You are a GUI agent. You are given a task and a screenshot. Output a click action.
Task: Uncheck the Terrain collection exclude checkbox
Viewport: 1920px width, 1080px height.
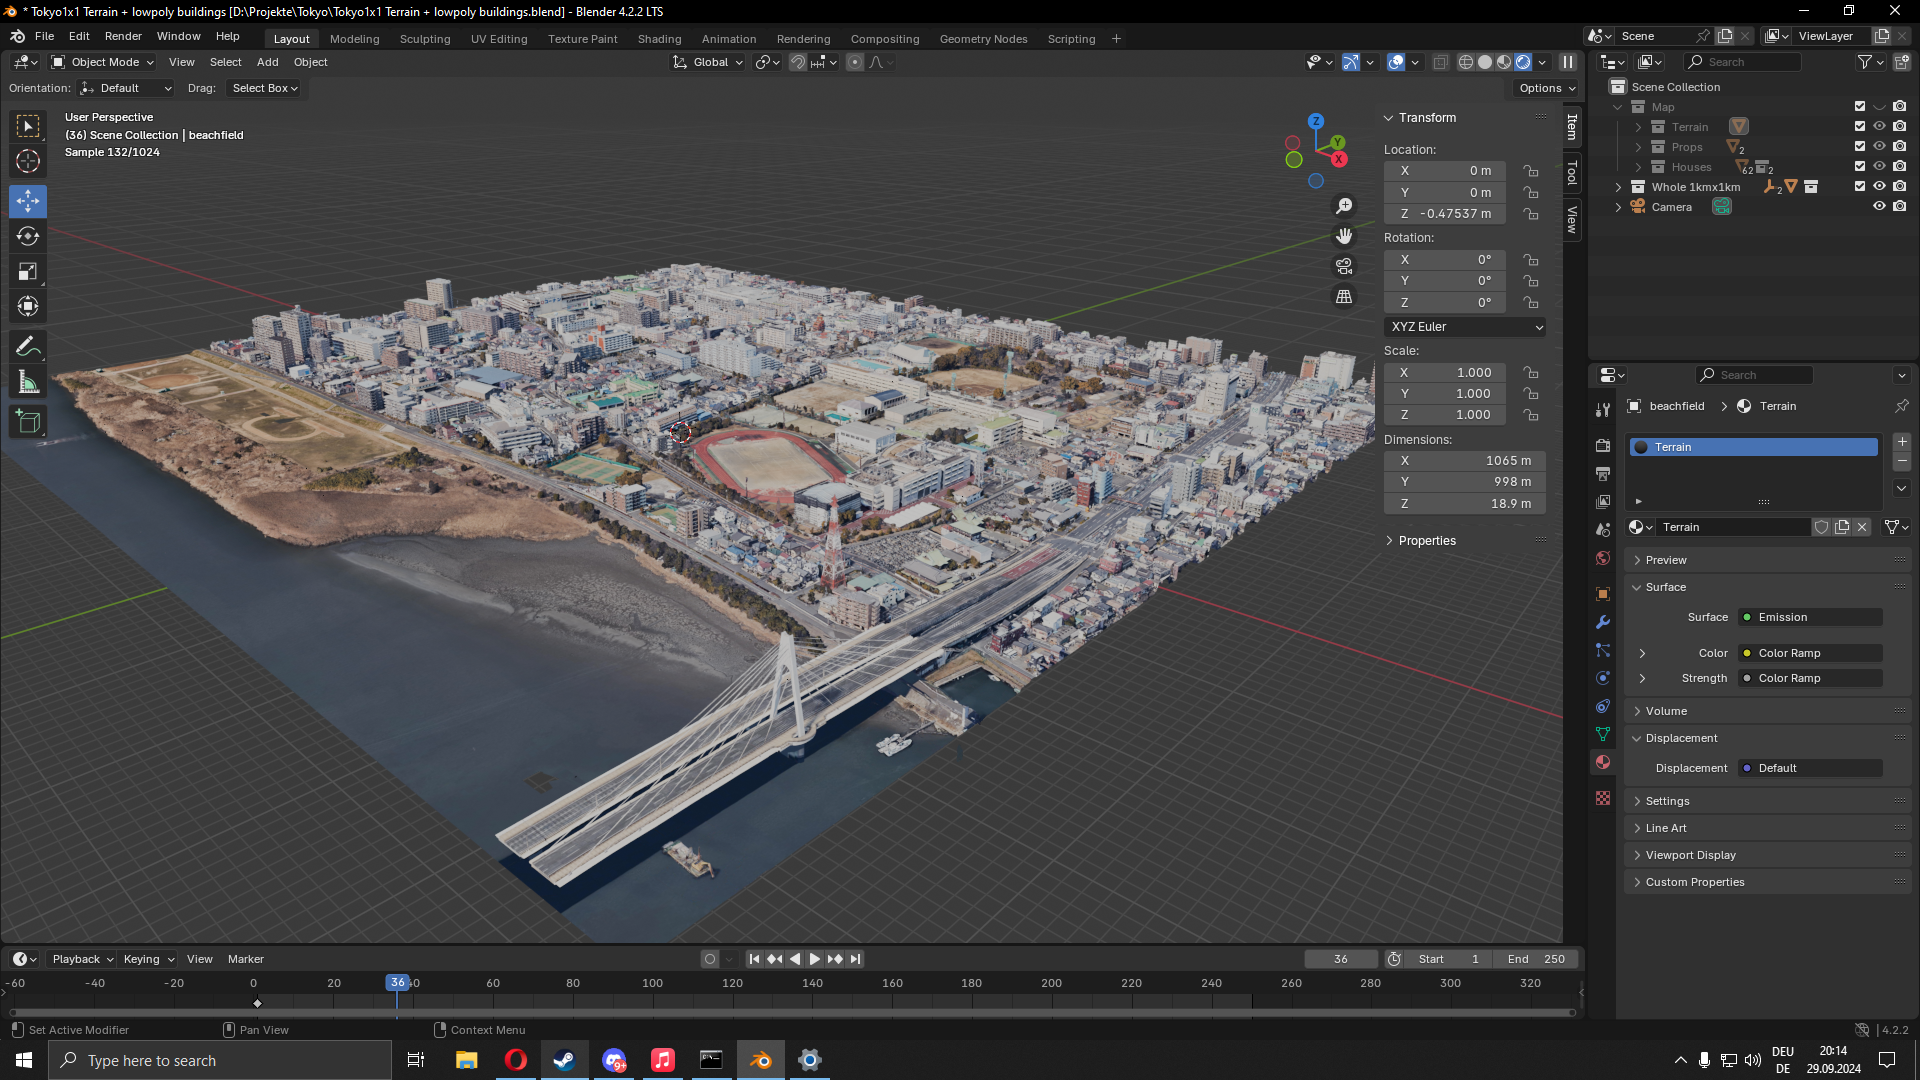pos(1860,127)
